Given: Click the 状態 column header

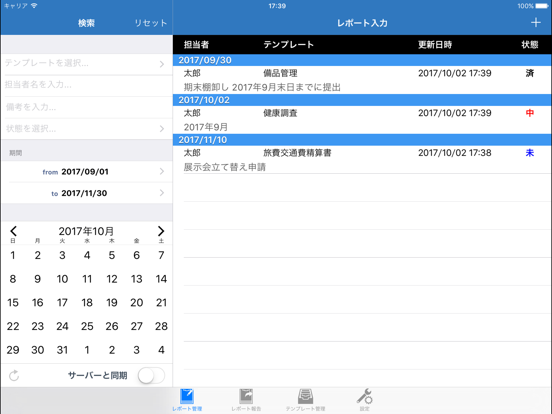Looking at the screenshot, I should [x=530, y=45].
